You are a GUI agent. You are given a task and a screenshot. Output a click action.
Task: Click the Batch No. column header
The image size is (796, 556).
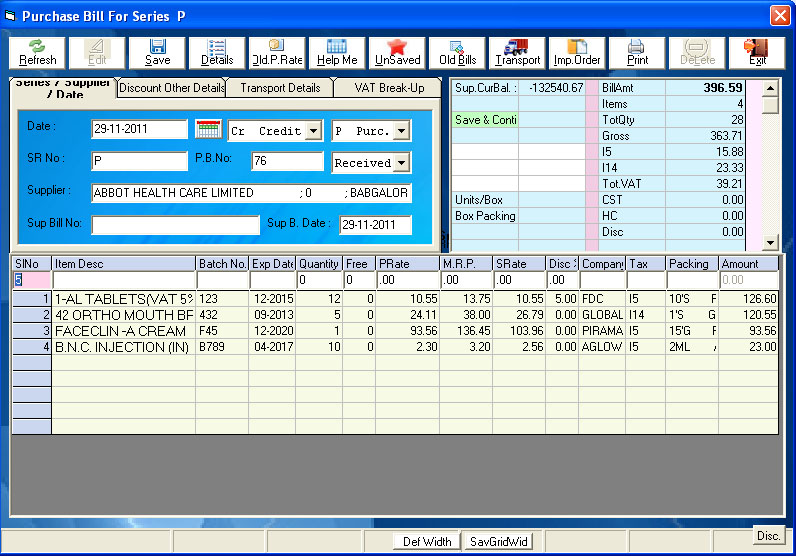222,264
